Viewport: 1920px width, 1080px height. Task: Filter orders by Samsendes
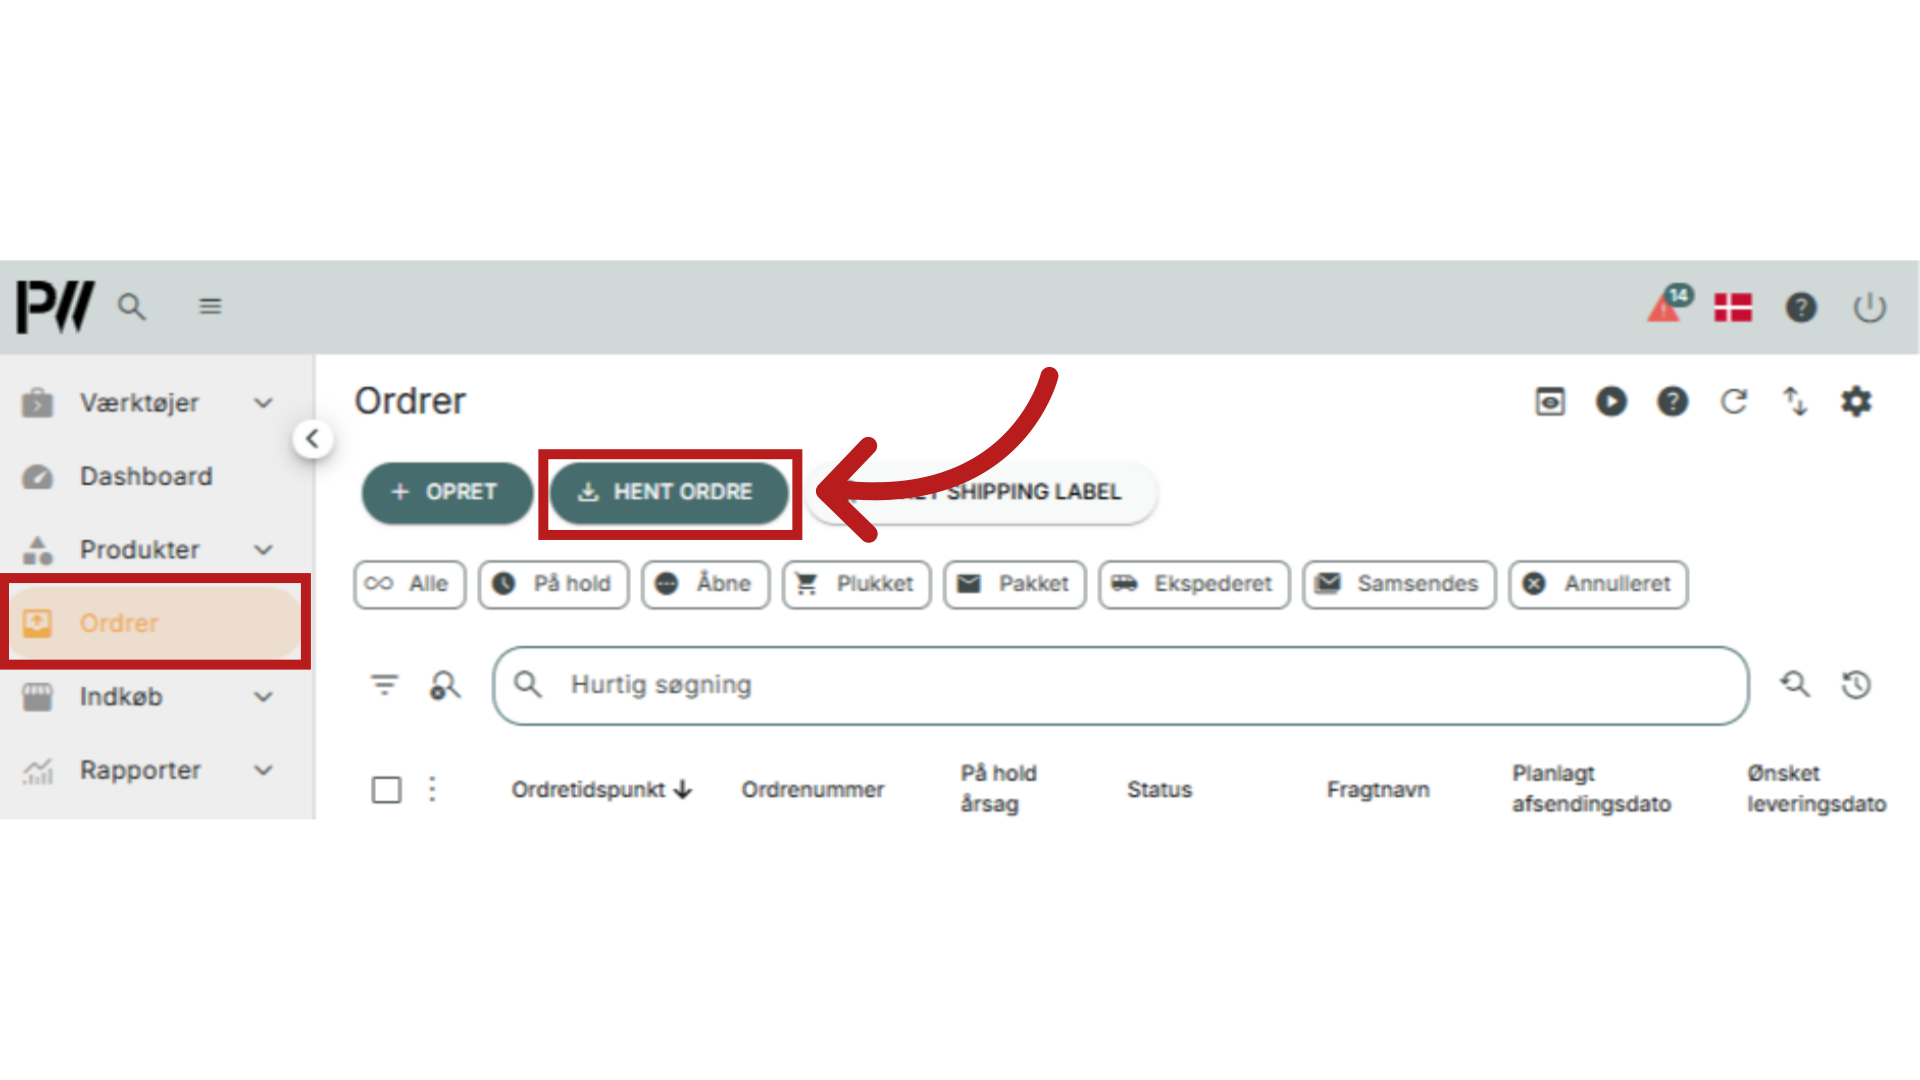click(x=1399, y=584)
